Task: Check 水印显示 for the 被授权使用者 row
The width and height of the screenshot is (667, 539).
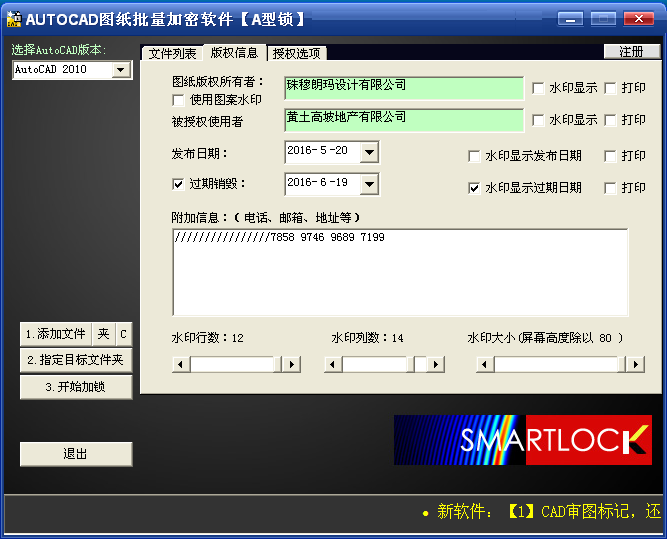Action: [x=538, y=120]
